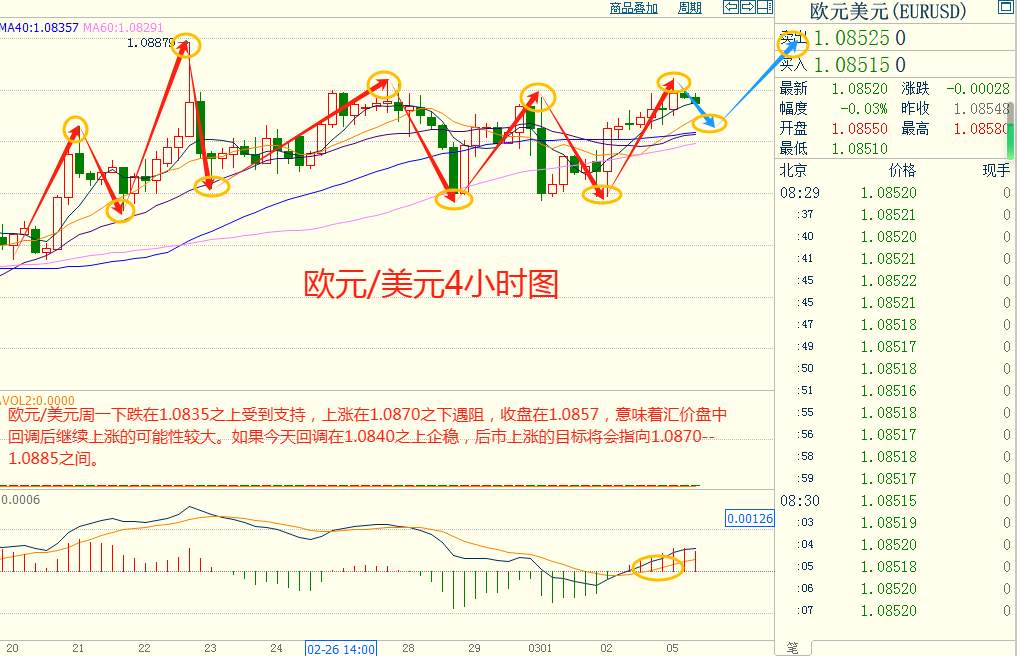Click the 现手 column header

pyautogui.click(x=996, y=171)
